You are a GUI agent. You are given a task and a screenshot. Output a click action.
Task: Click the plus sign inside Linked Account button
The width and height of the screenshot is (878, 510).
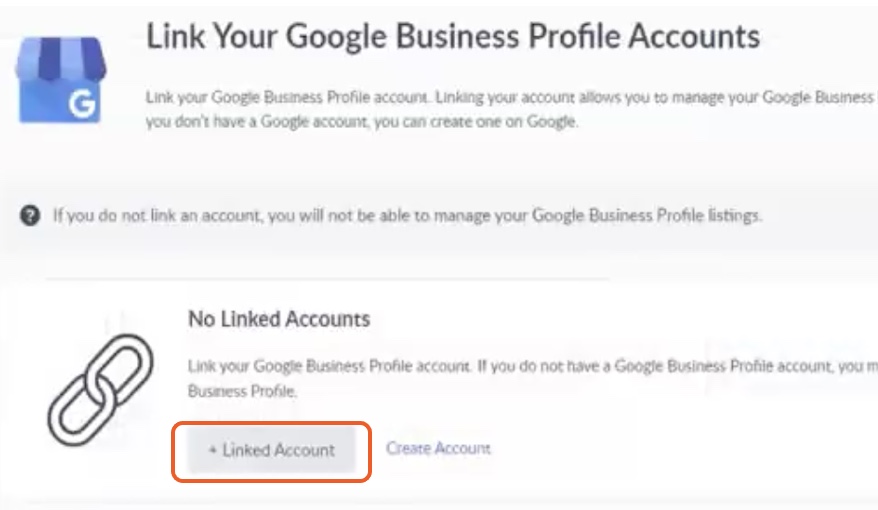[x=212, y=450]
